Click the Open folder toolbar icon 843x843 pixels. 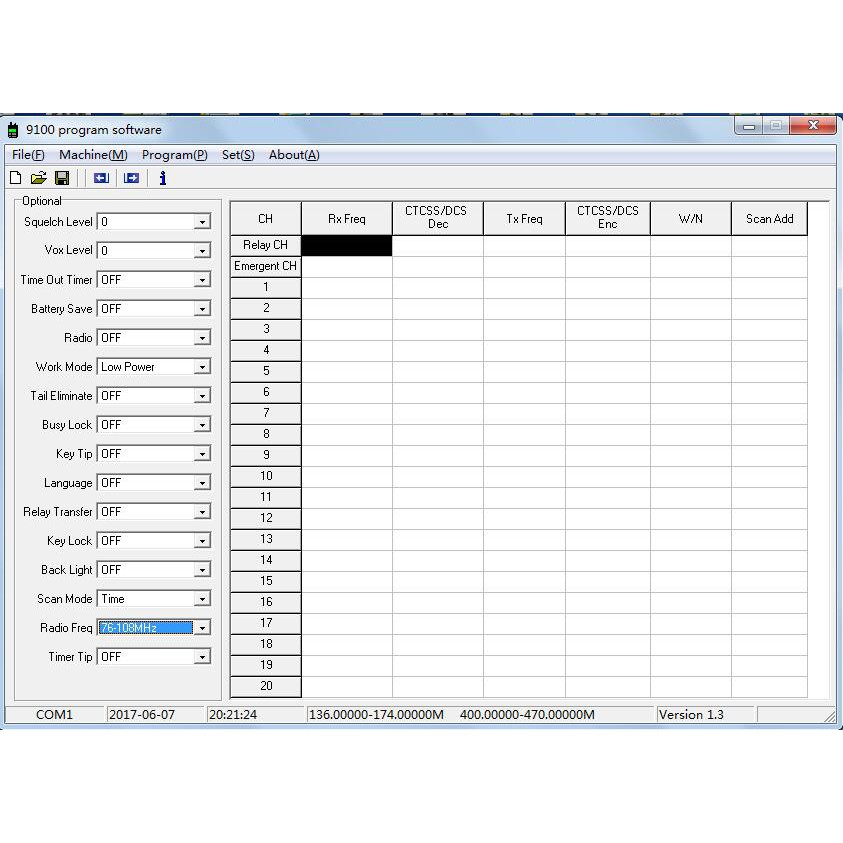point(38,178)
